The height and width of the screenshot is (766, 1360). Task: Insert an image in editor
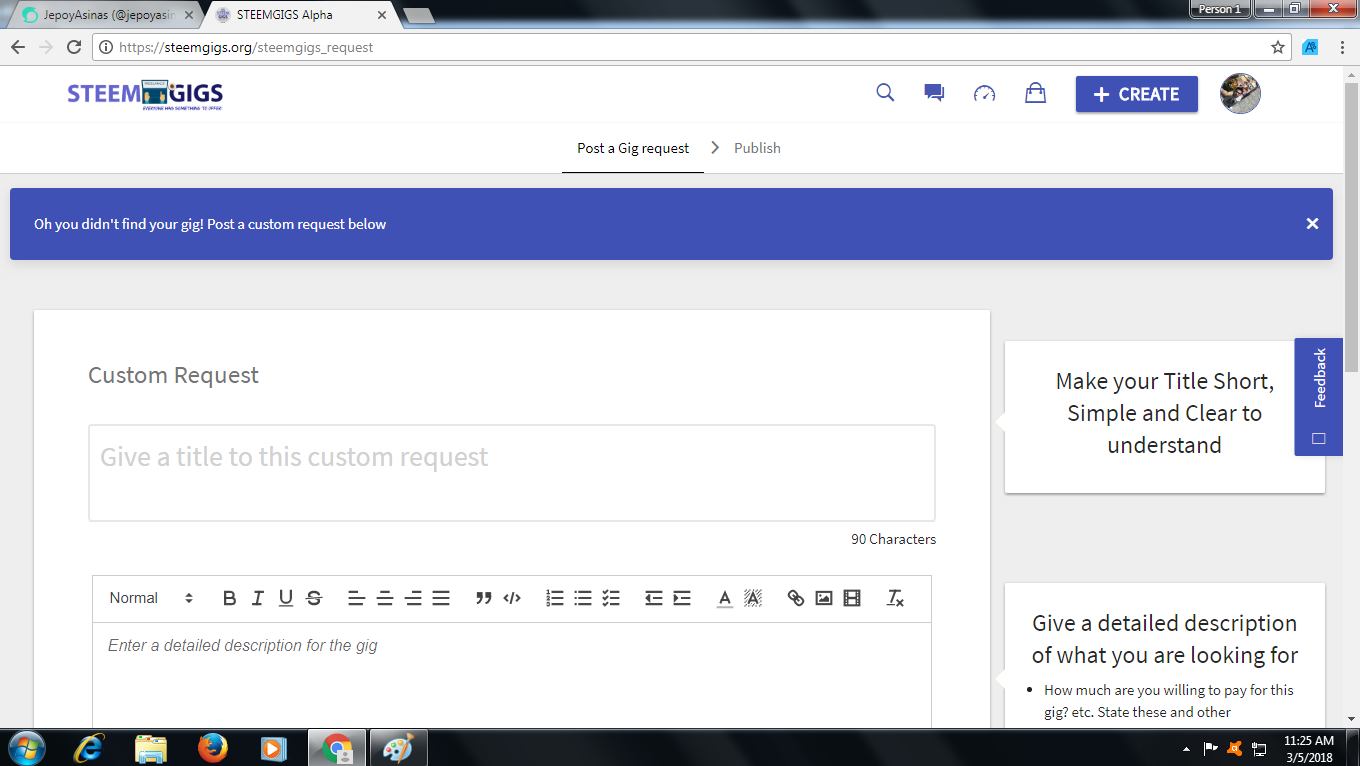[x=824, y=598]
